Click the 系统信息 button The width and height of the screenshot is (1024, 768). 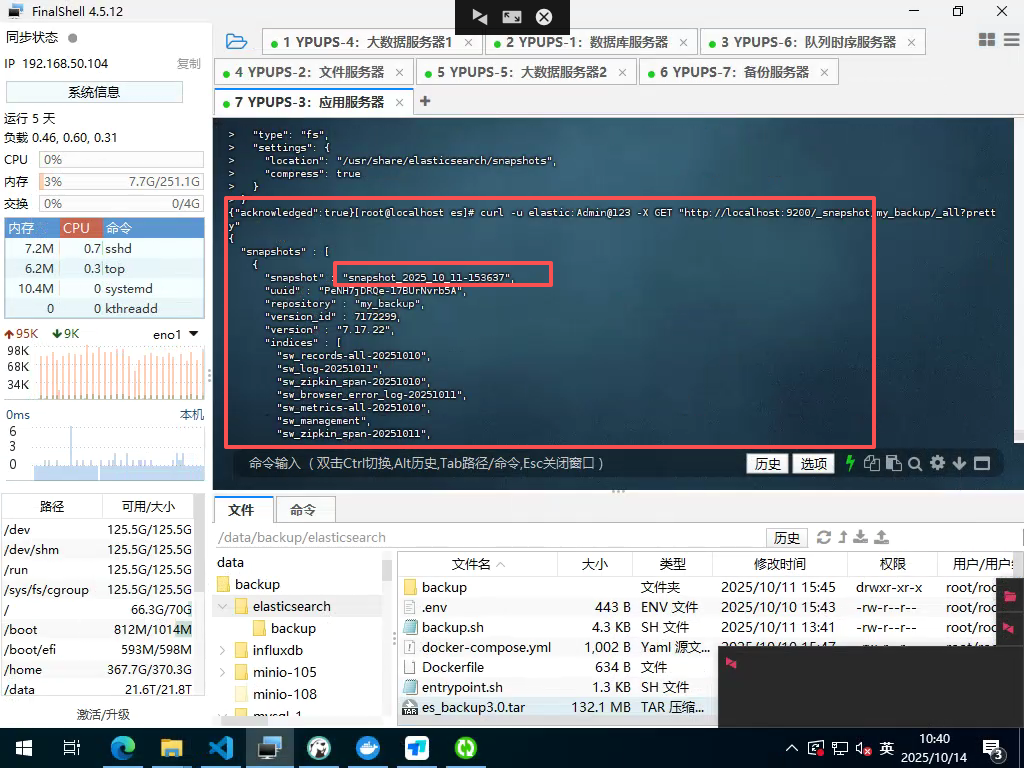[x=94, y=92]
